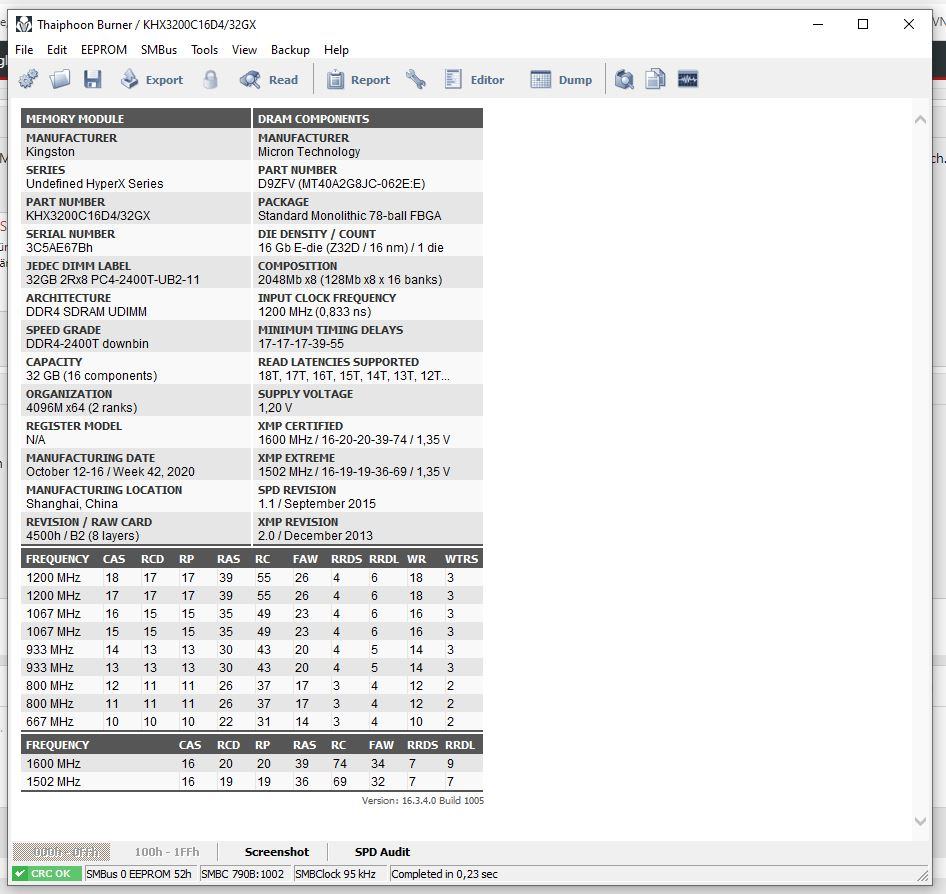The height and width of the screenshot is (894, 946).
Task: Maximize the Thaiphoon Burner window
Action: coord(863,24)
